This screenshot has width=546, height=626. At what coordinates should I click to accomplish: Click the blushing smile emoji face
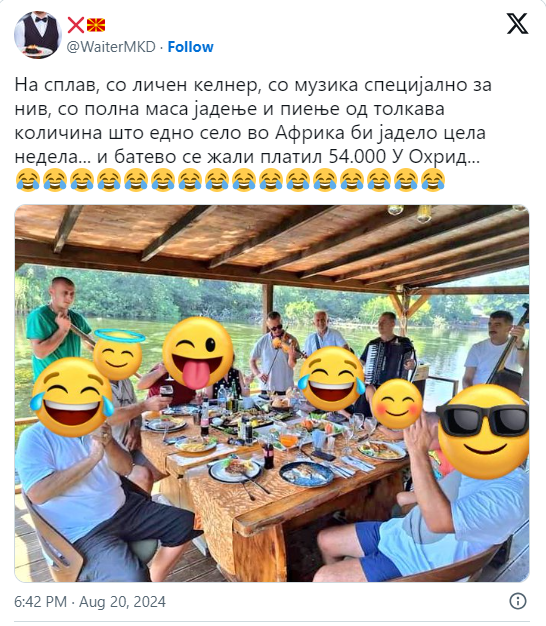[397, 404]
